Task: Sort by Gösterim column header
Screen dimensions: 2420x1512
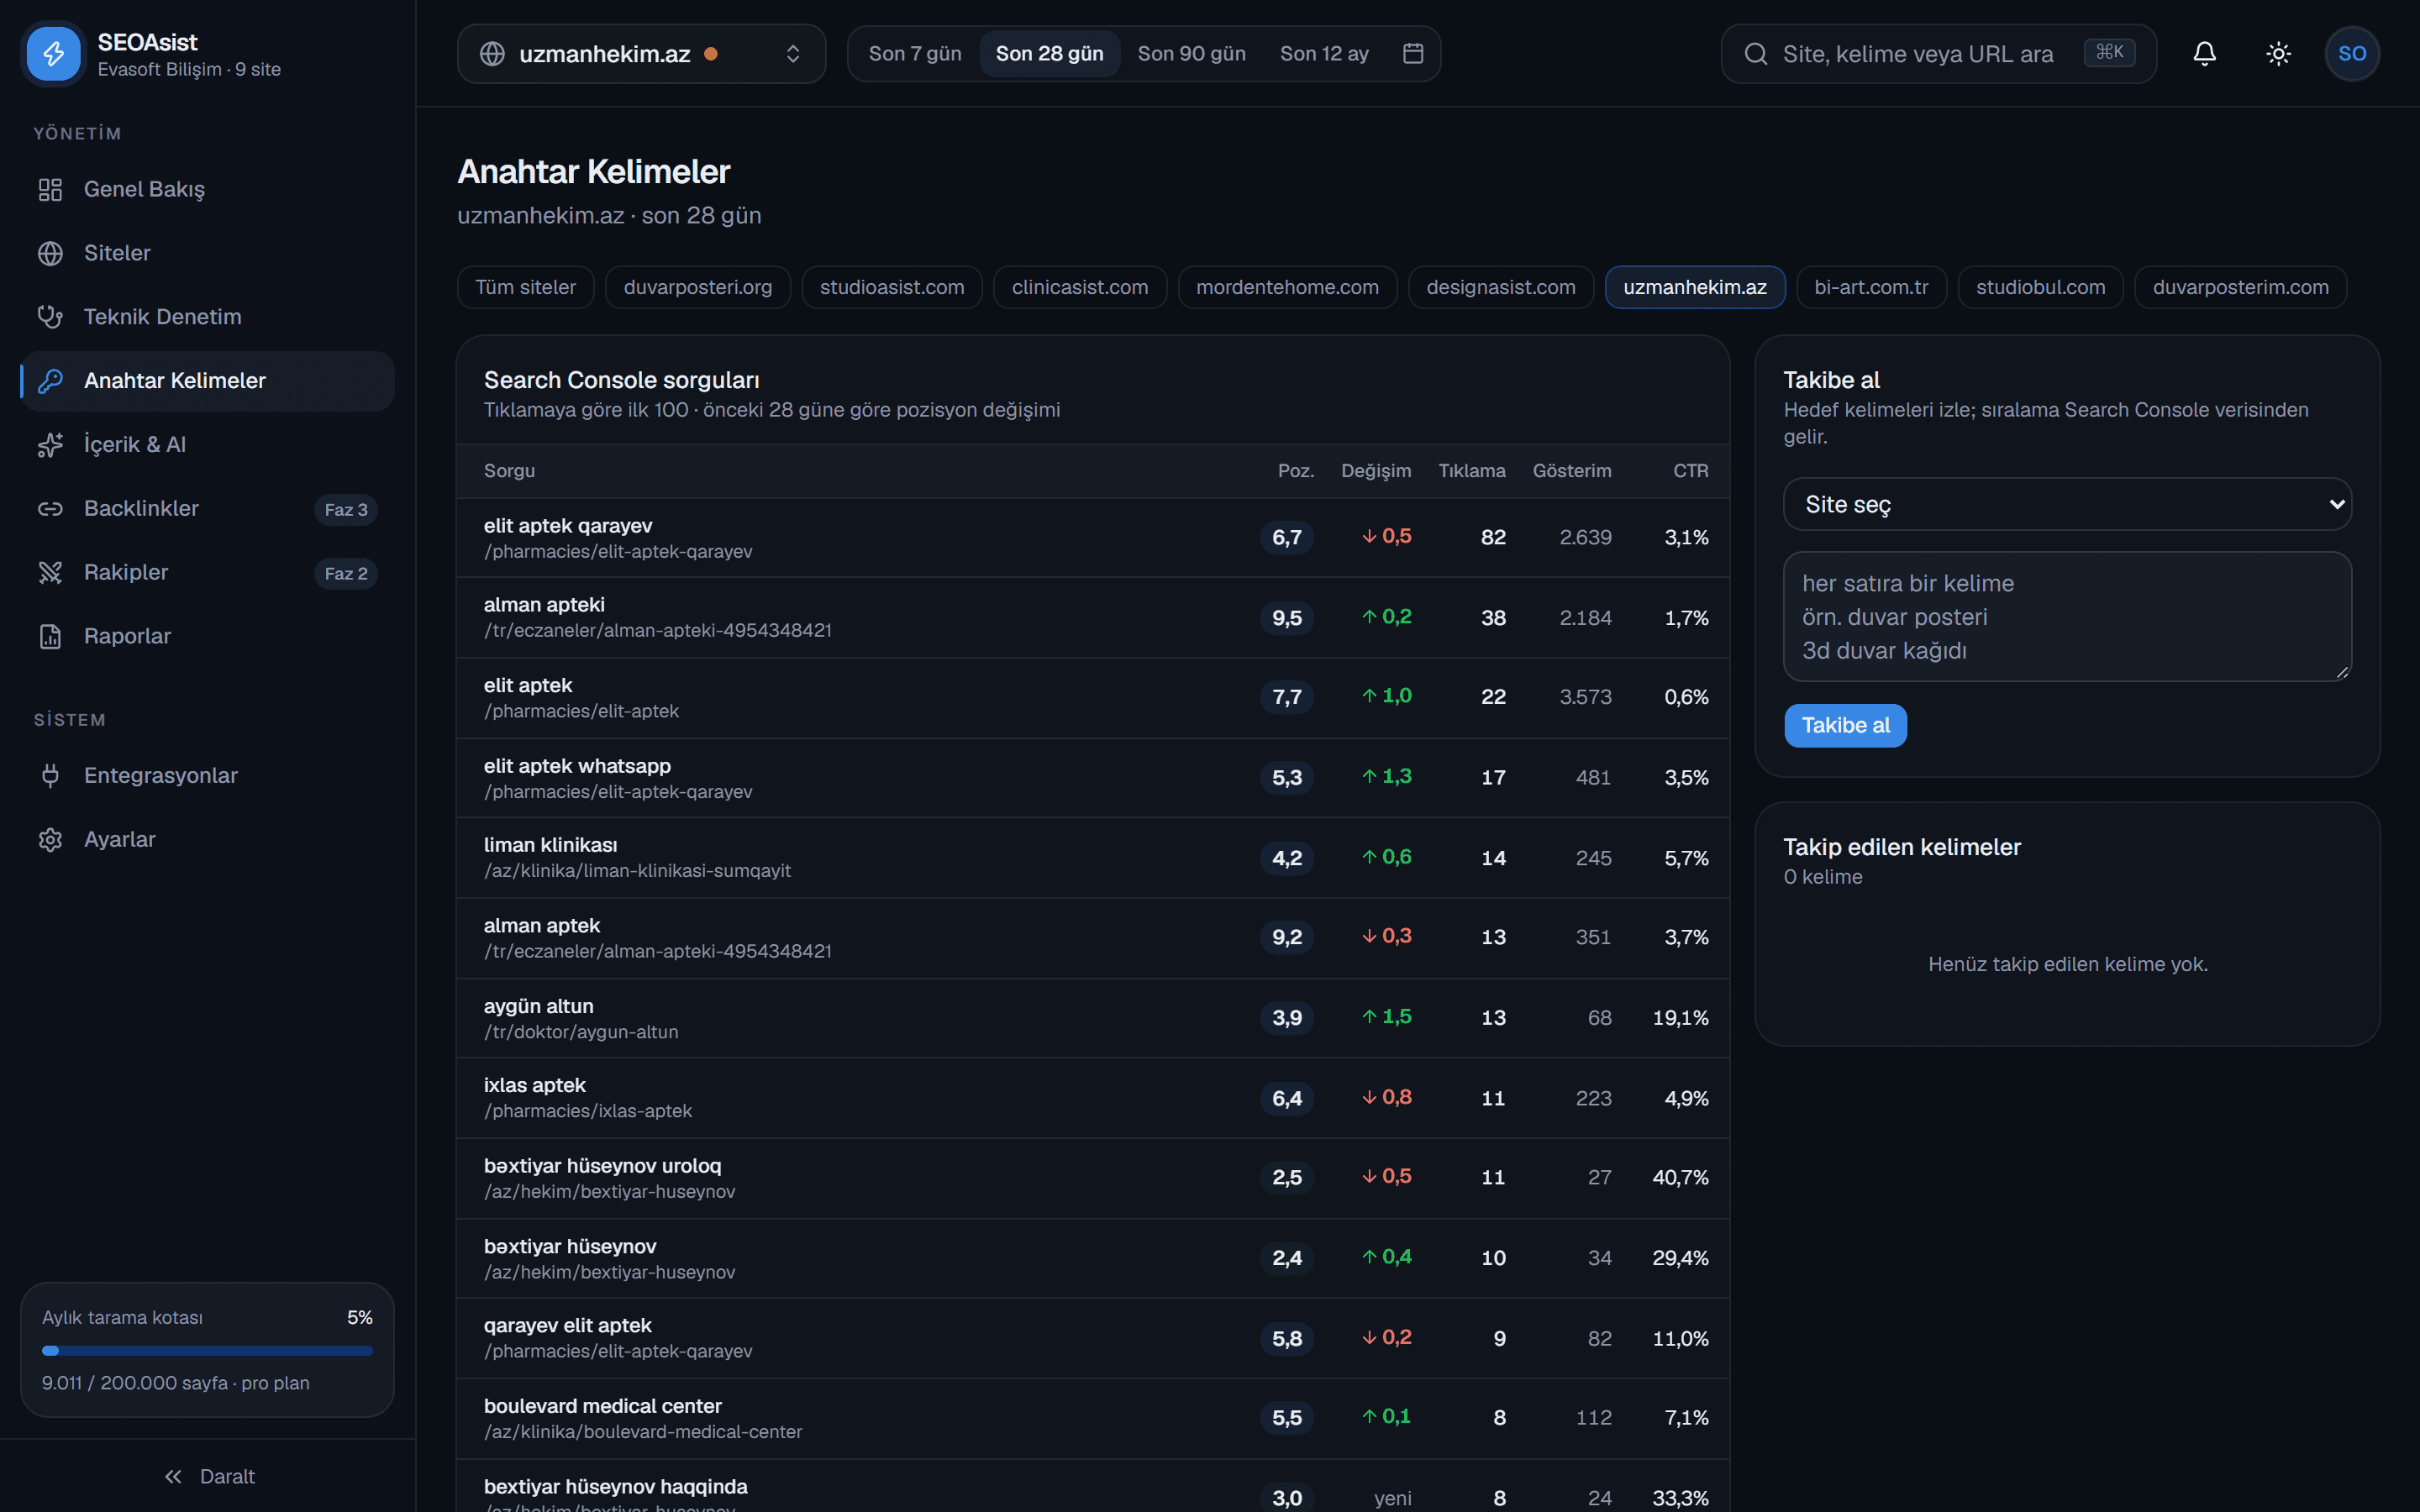Action: (1571, 471)
